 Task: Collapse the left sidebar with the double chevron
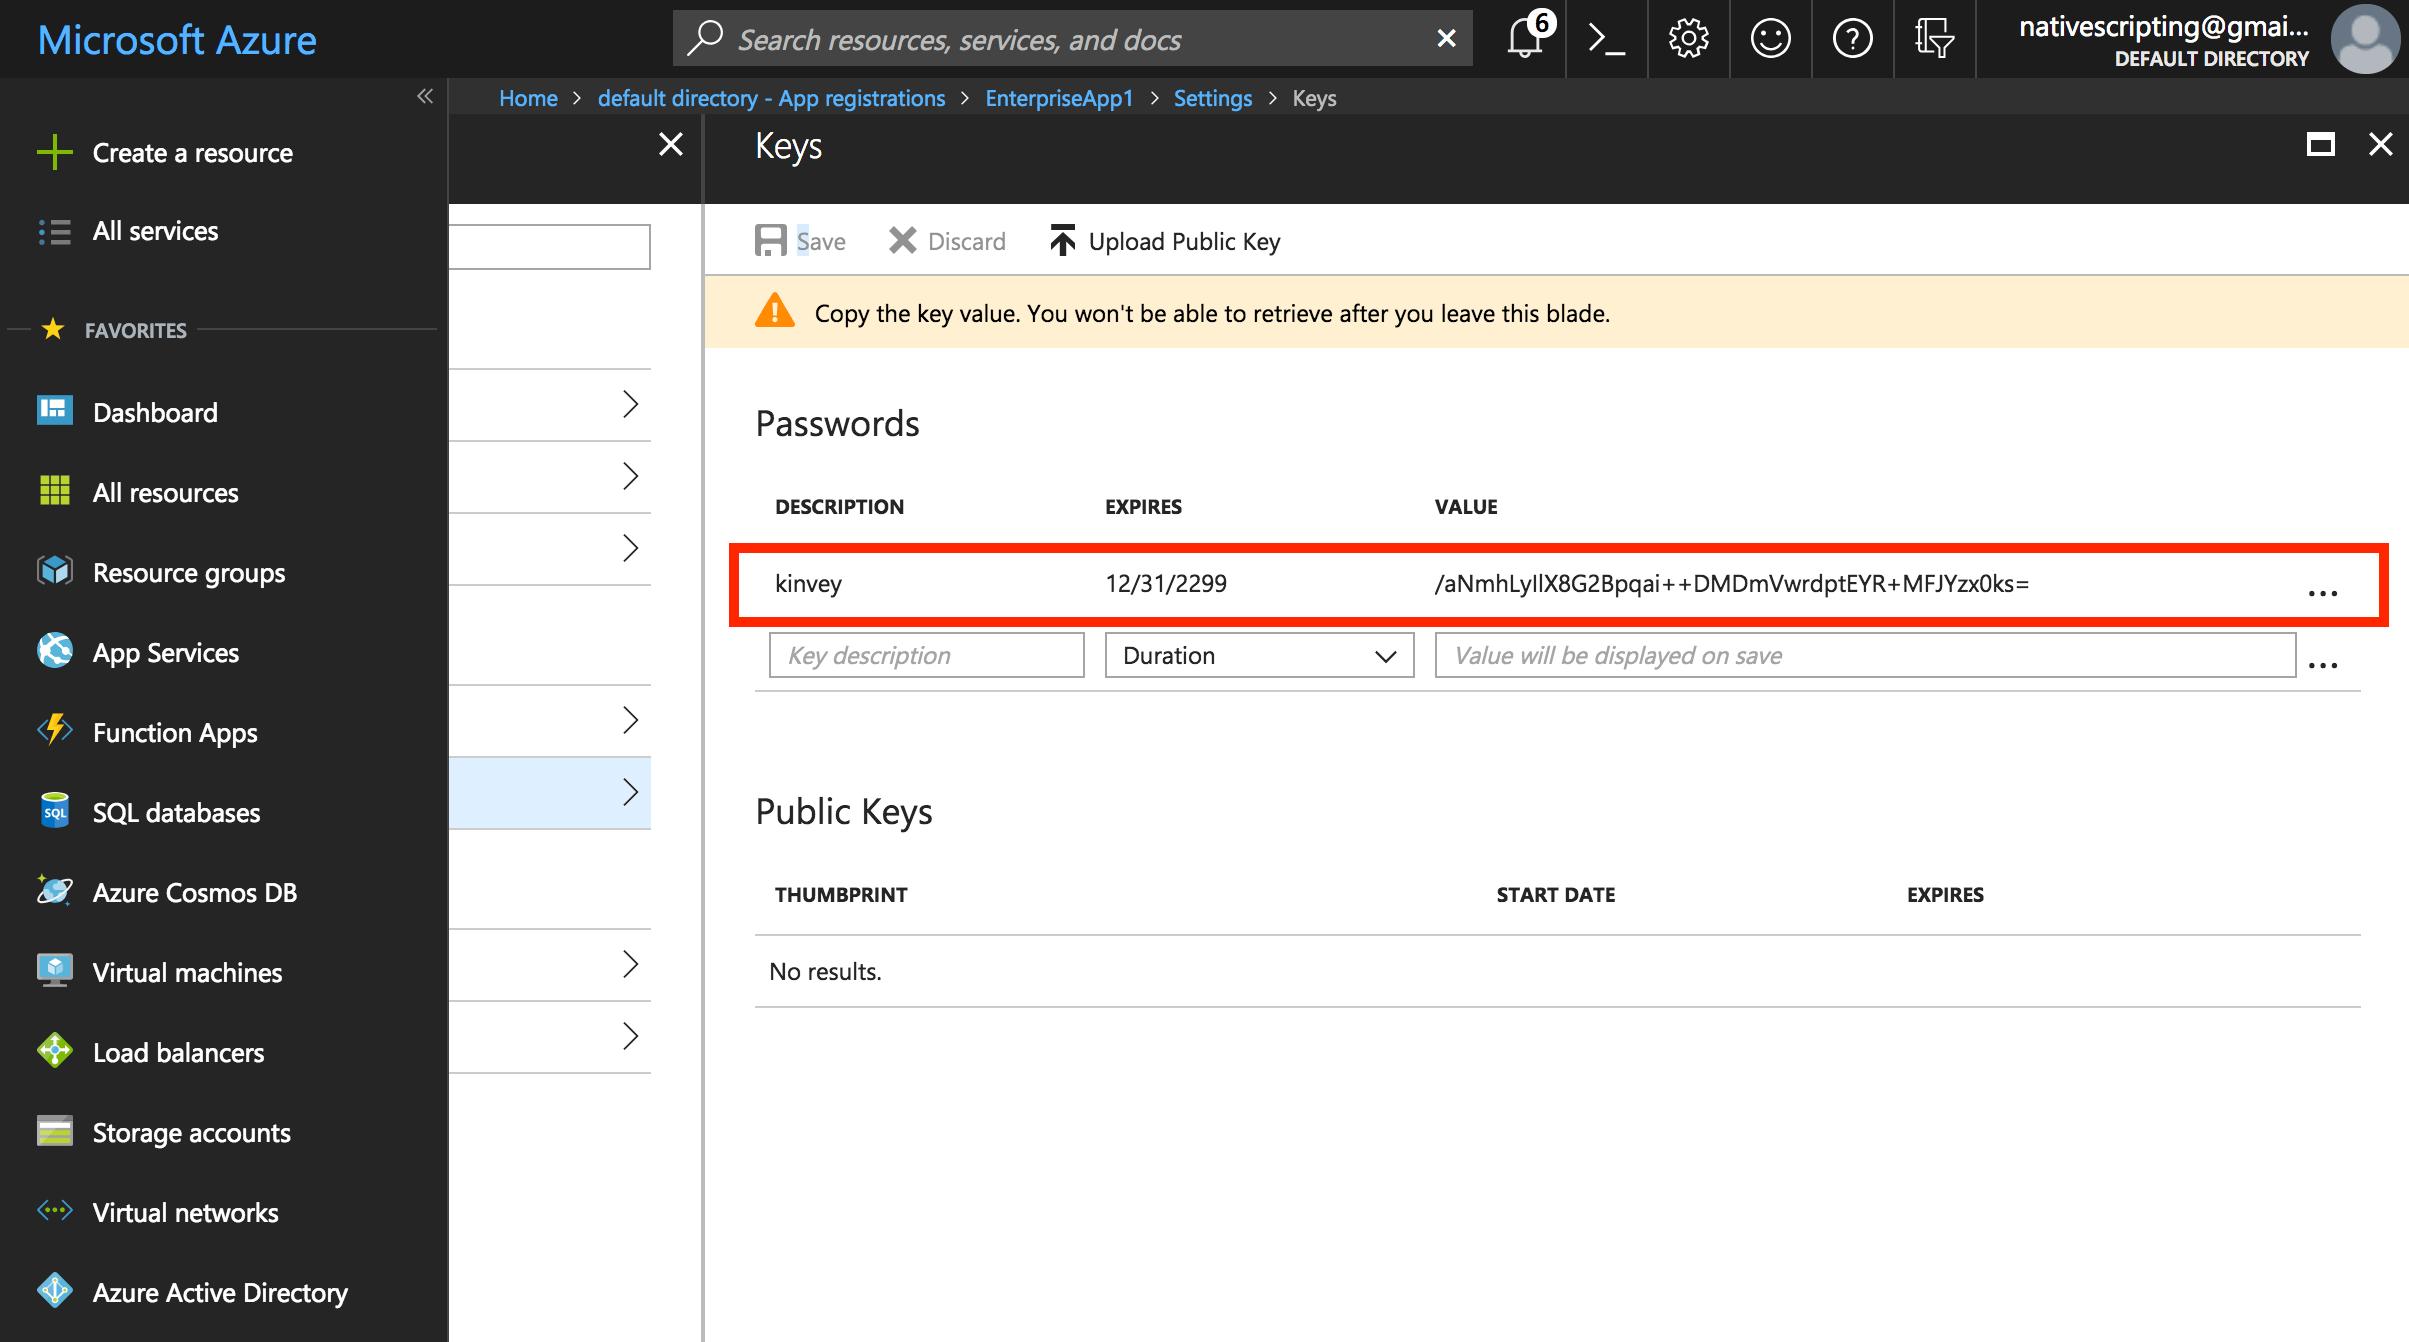[425, 96]
